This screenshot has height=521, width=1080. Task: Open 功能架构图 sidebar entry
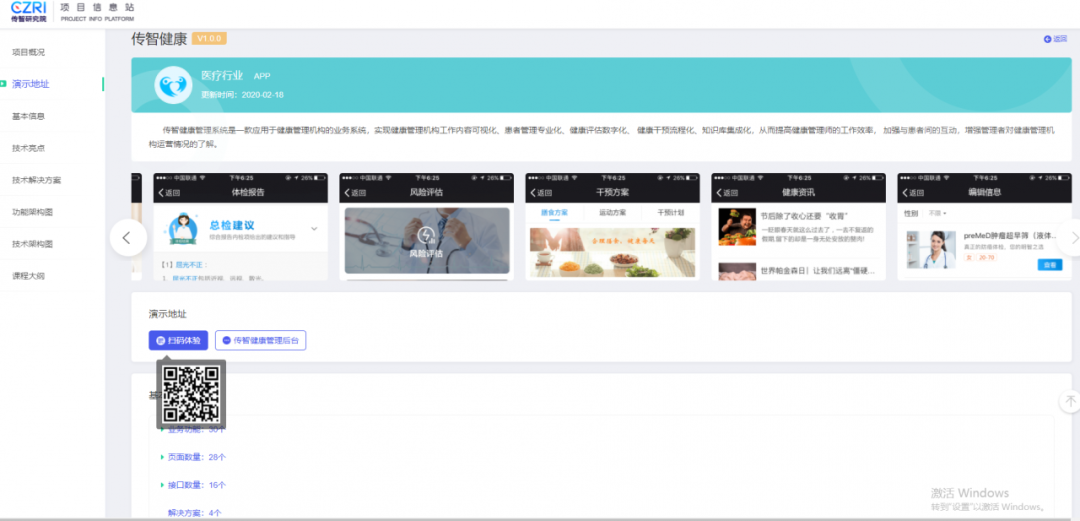32,212
